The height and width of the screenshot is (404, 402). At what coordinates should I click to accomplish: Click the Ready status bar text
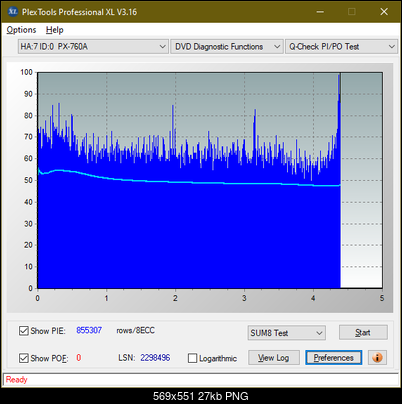(x=16, y=379)
